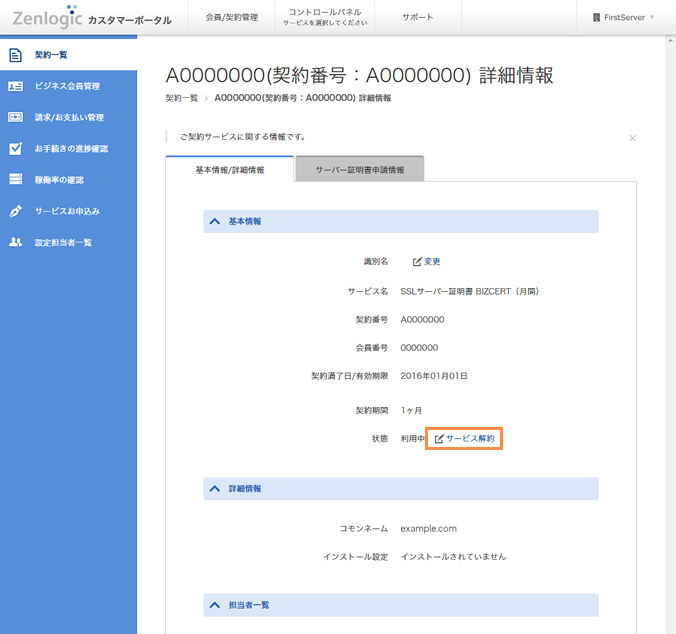This screenshot has height=634, width=676.
Task: Click the edit icon next to 変更
Action: click(x=417, y=262)
